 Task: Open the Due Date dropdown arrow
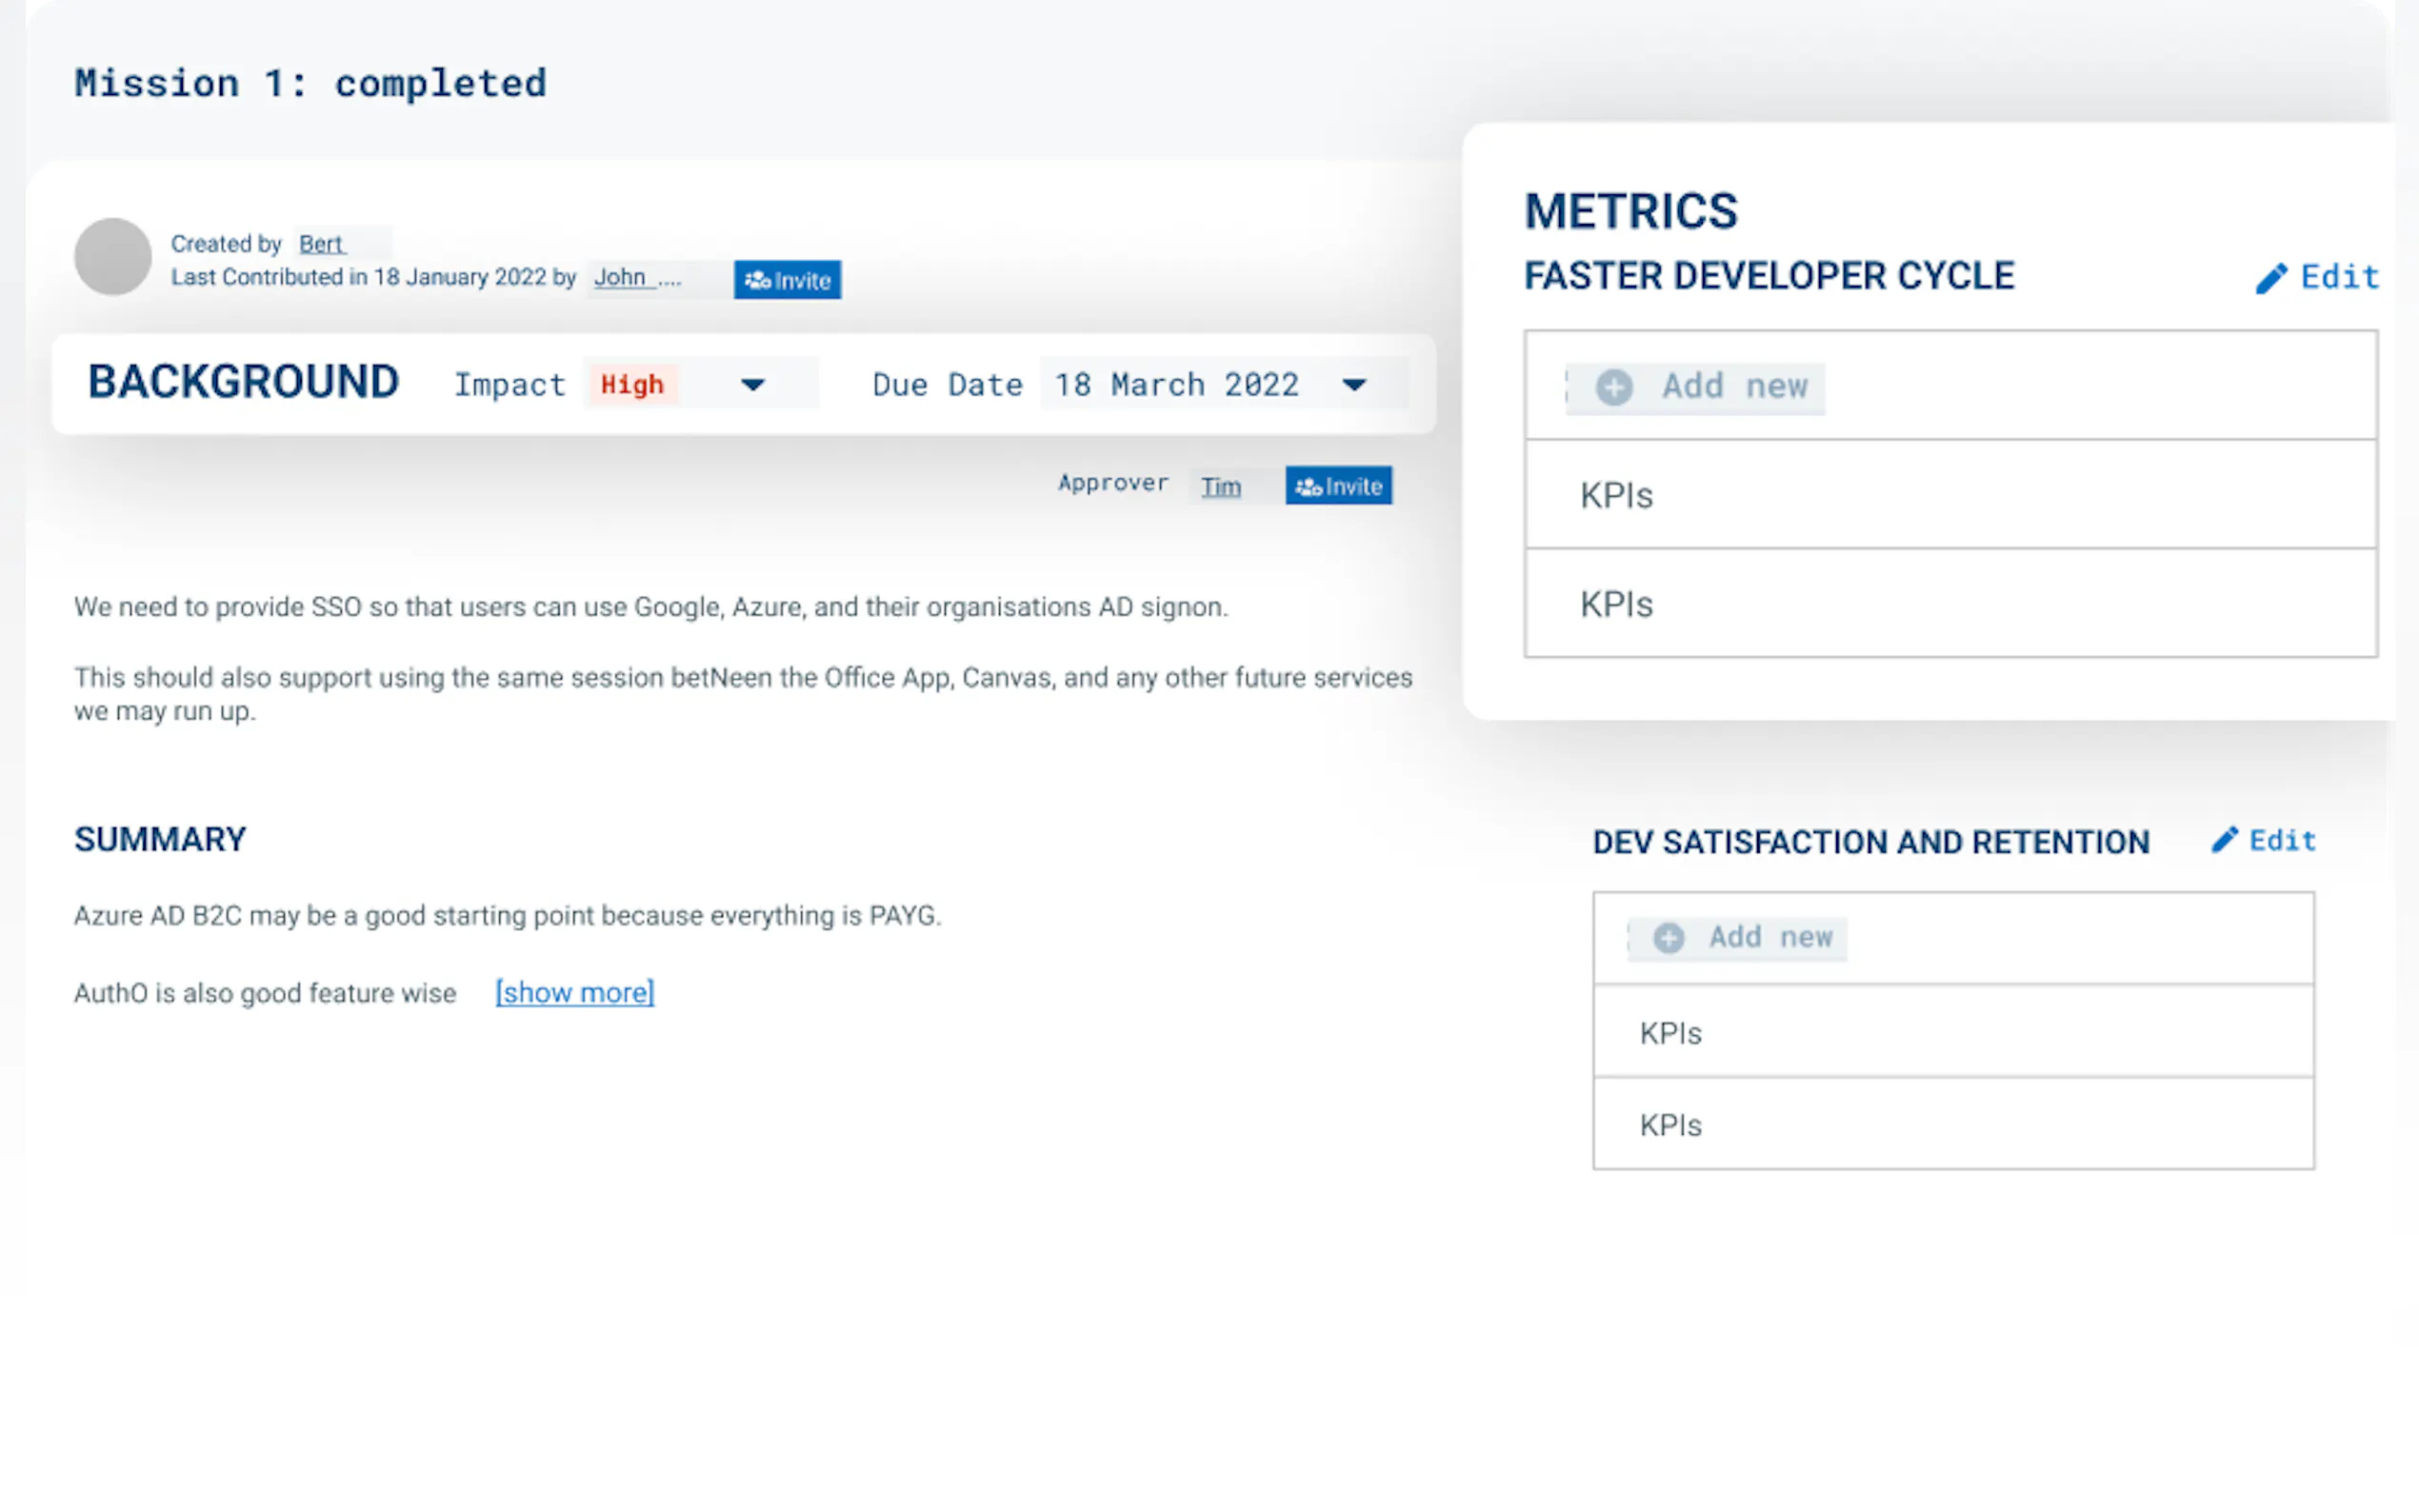point(1354,385)
